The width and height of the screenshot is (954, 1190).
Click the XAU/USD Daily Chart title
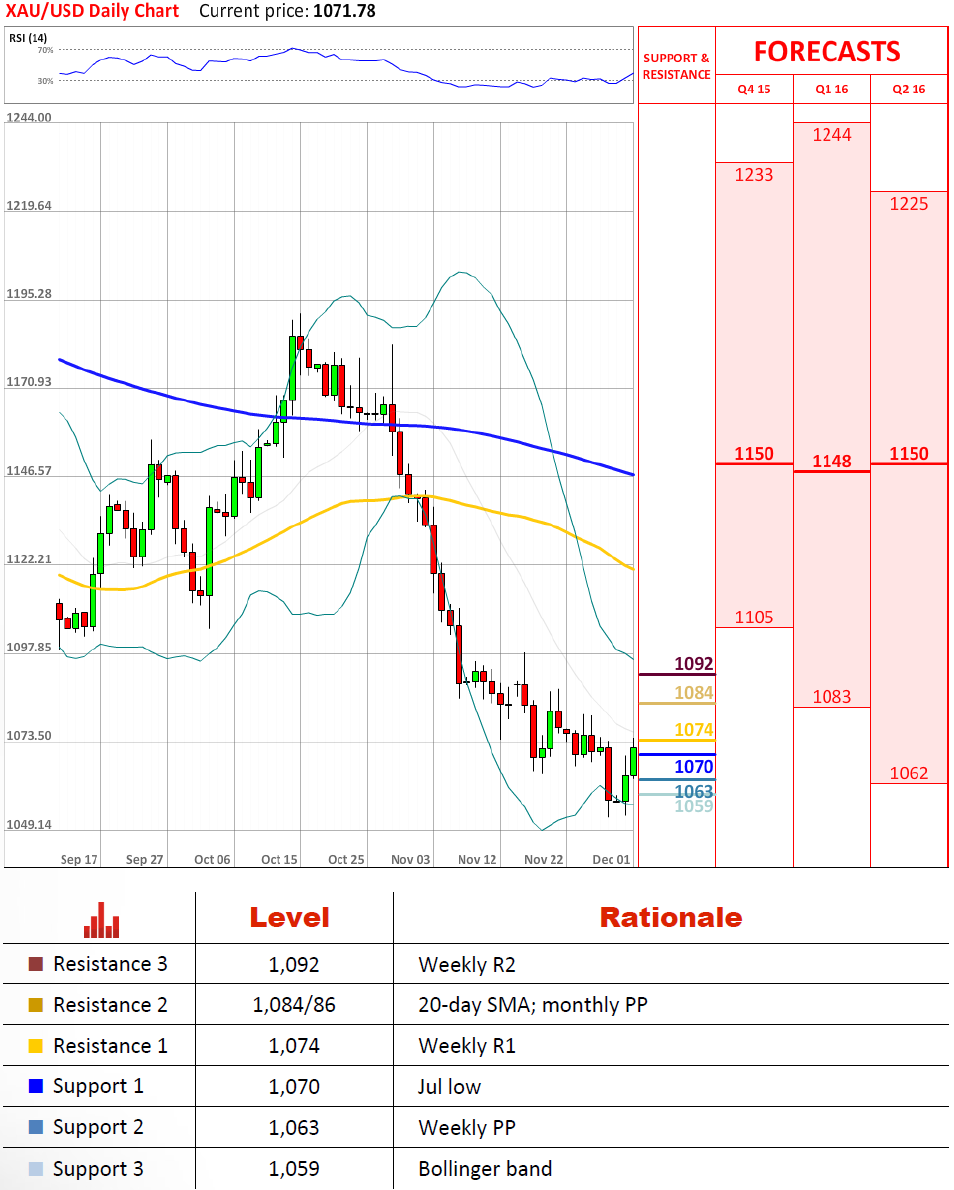click(93, 12)
